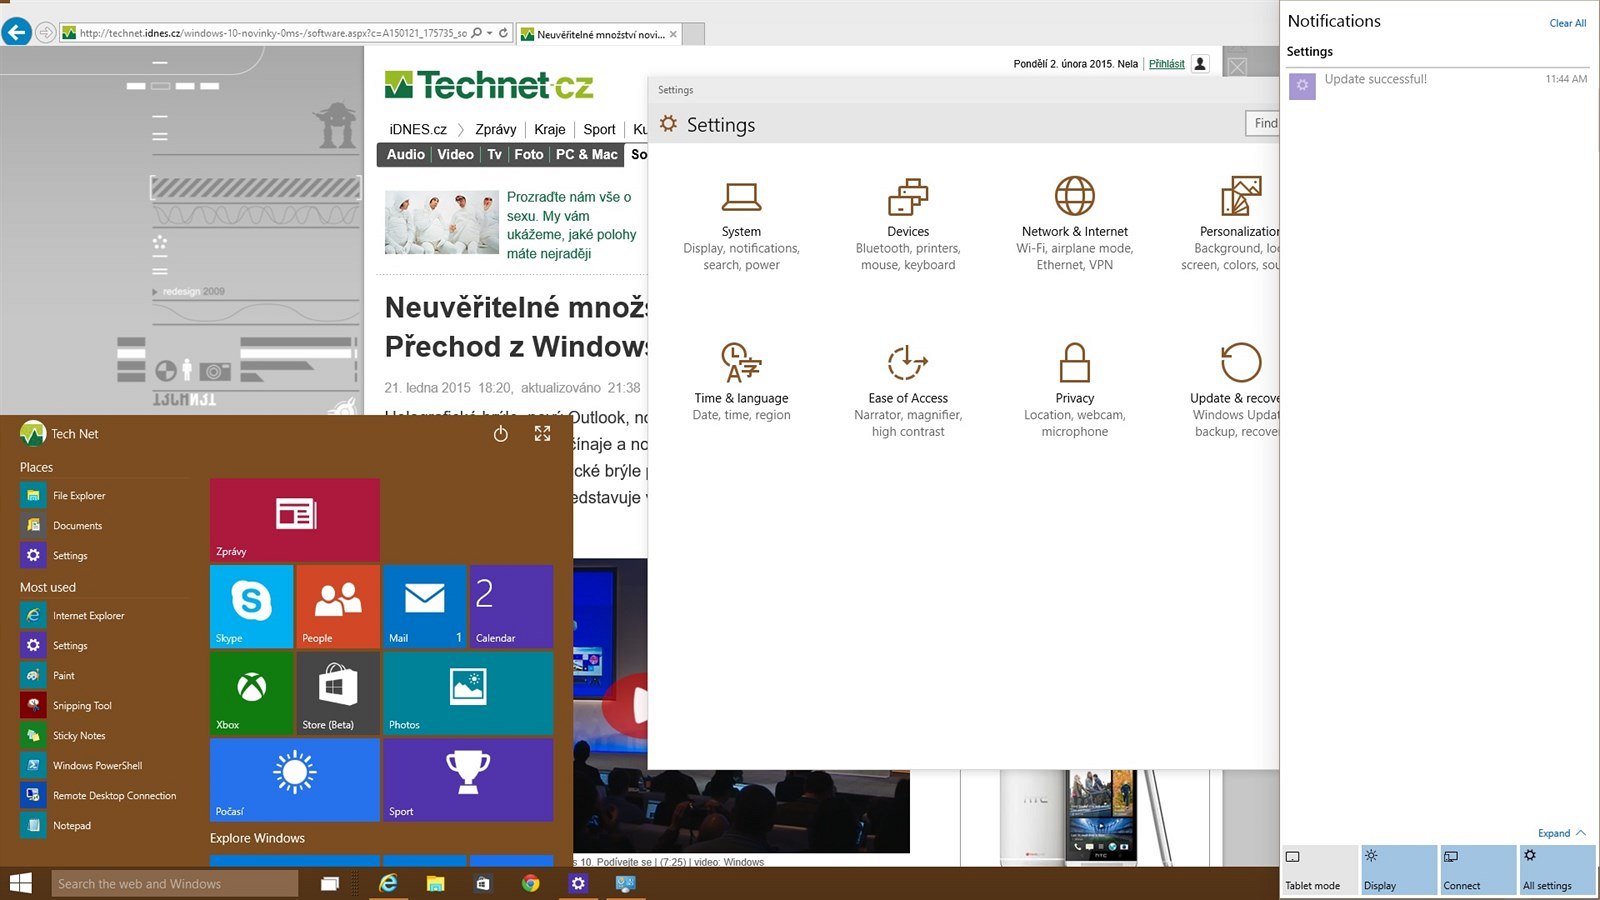
Task: Click the Přihlásit login link
Action: (x=1166, y=64)
